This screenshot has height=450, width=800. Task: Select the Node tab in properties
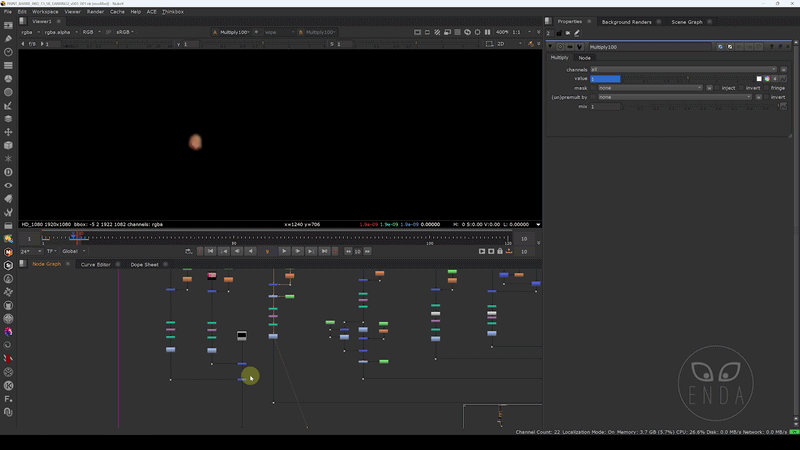tap(584, 58)
